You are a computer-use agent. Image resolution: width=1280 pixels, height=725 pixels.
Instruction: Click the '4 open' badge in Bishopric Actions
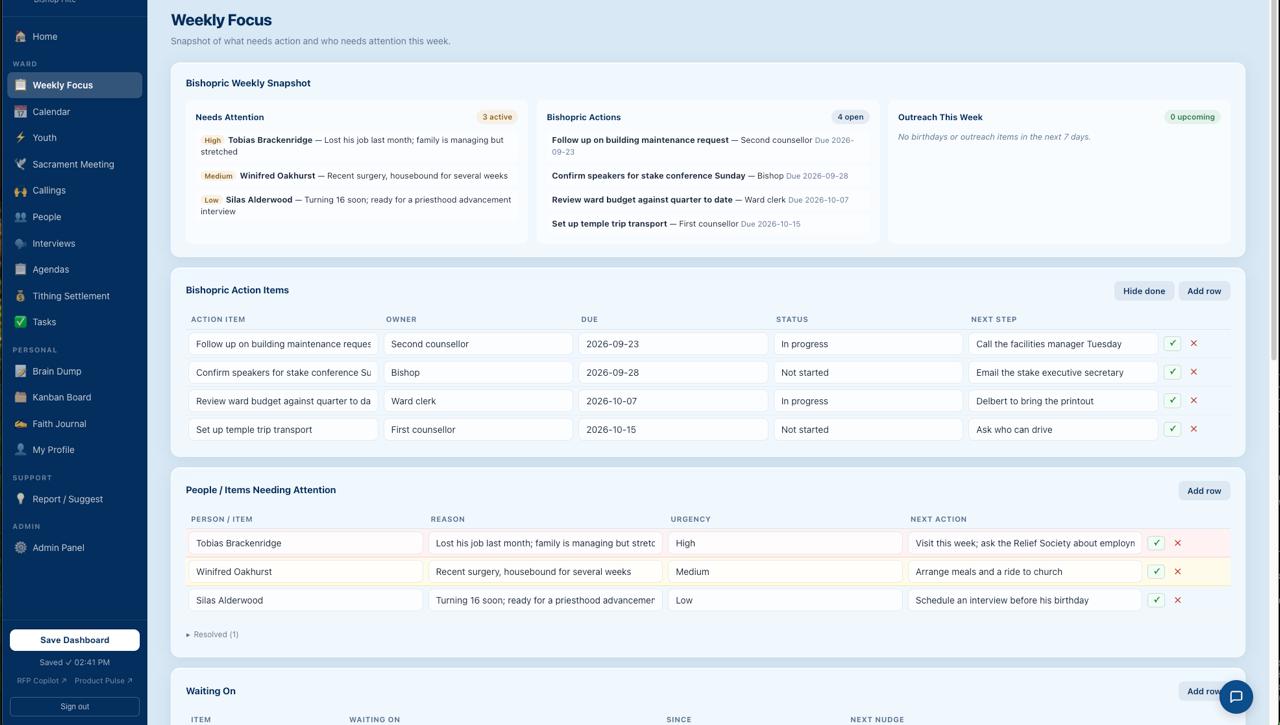tap(850, 117)
